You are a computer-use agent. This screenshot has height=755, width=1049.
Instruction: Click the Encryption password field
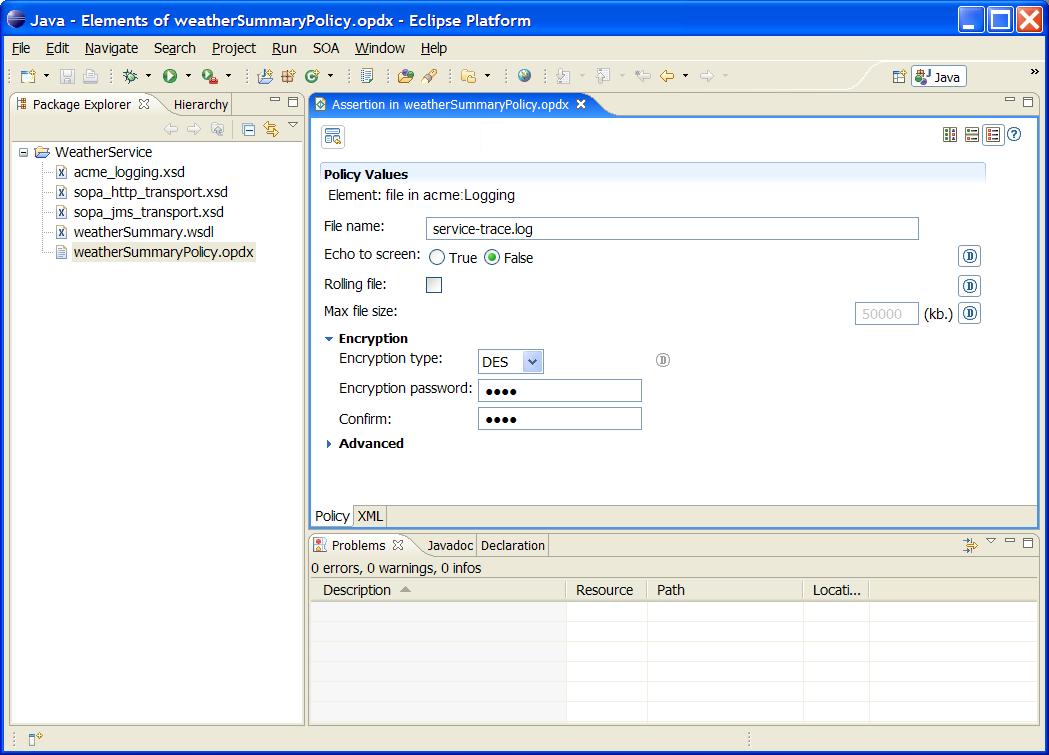pos(559,391)
